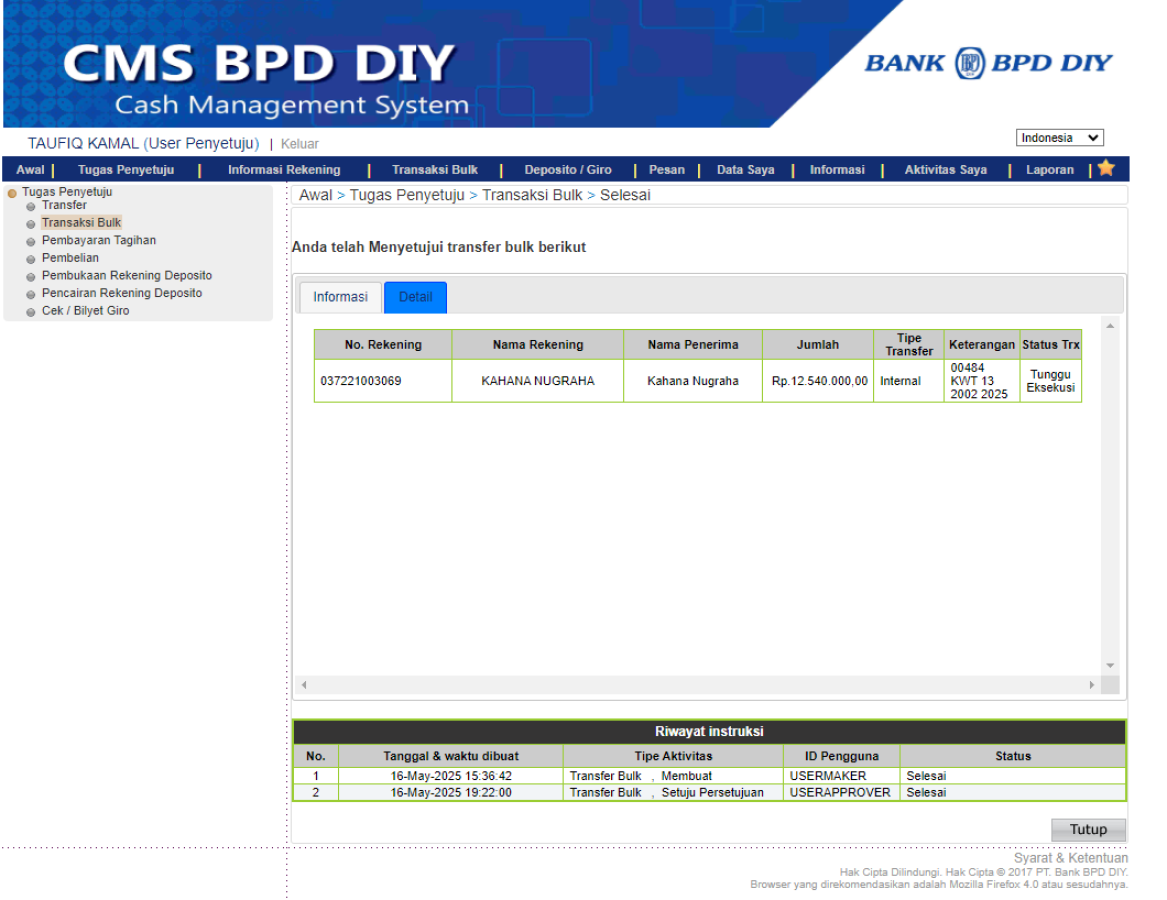Select Pembelian in the sidebar
Image resolution: width=1167 pixels, height=900 pixels.
point(70,258)
